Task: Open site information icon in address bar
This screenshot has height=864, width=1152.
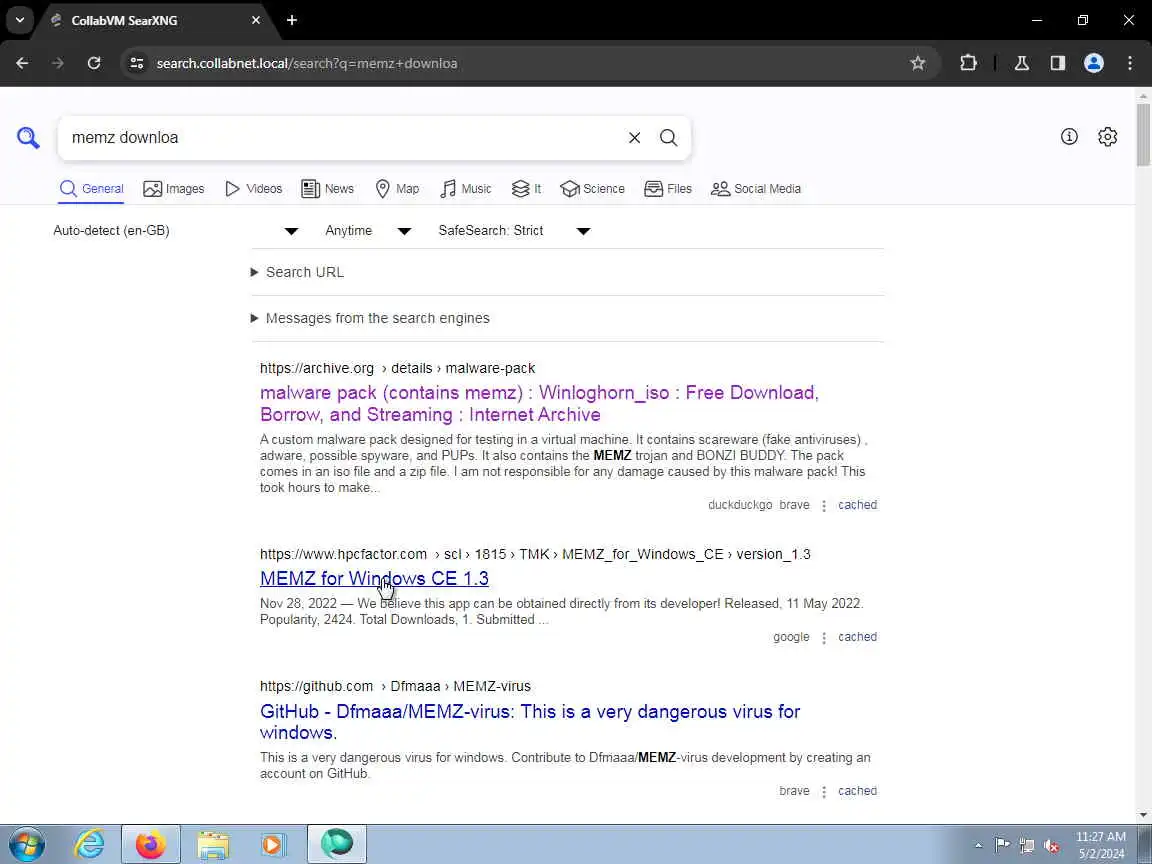Action: point(137,63)
